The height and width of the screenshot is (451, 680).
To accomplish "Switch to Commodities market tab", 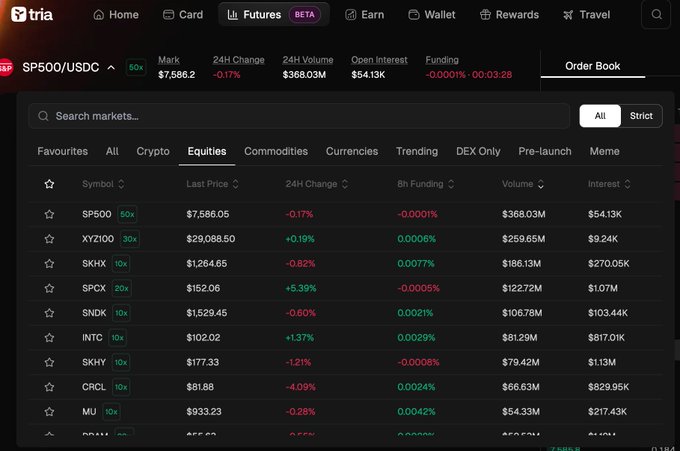I will click(276, 151).
